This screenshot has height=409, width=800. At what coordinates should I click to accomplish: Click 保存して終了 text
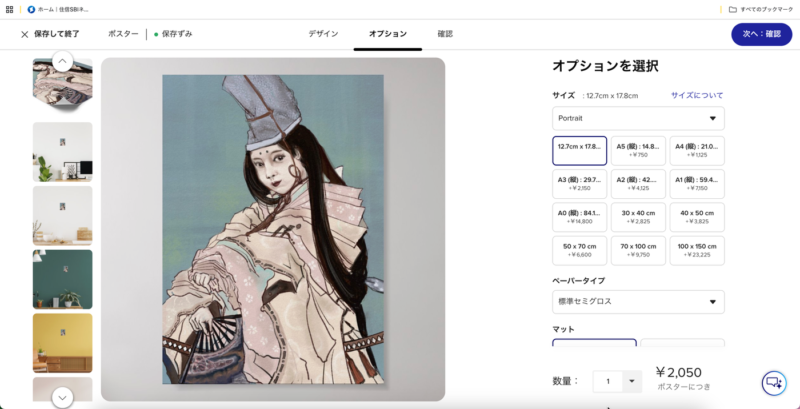(57, 34)
